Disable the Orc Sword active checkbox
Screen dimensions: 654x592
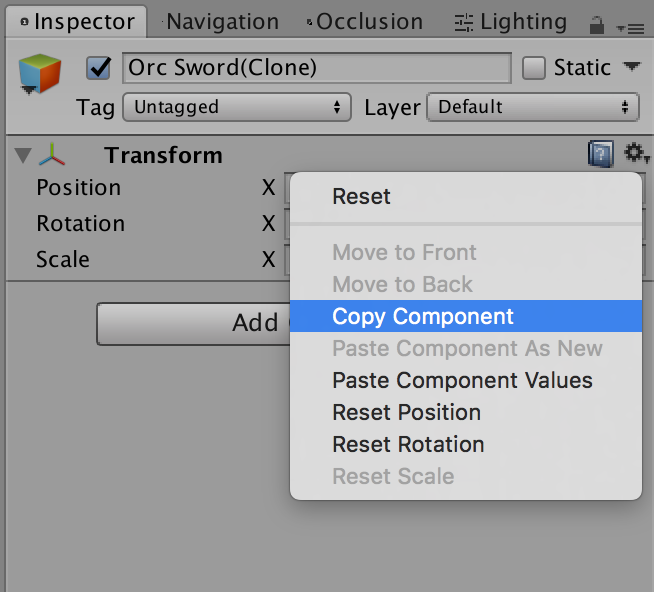coord(99,68)
